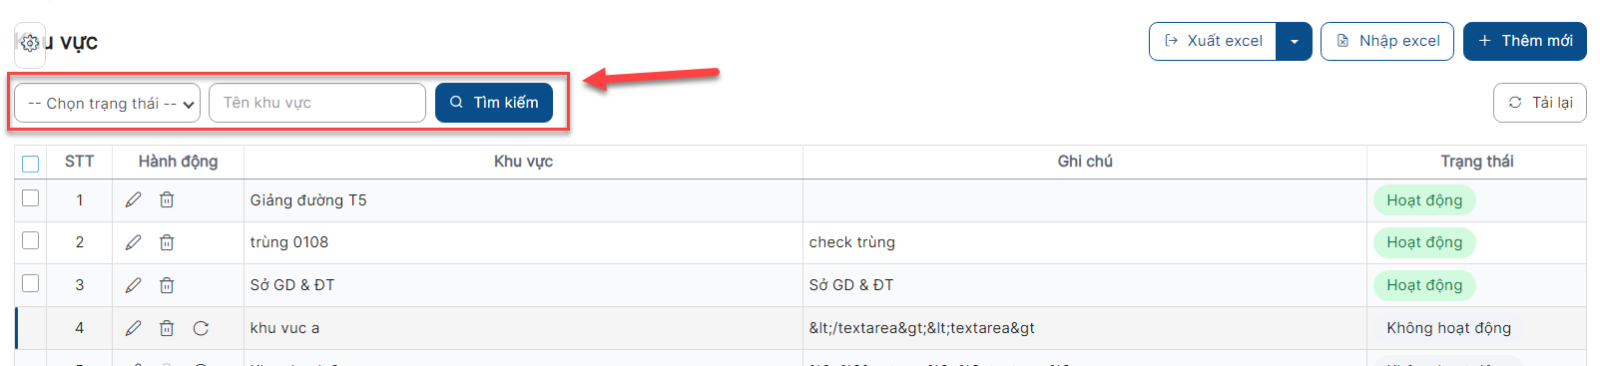Expand the Xuất excel dropdown arrow
Image resolution: width=1600 pixels, height=366 pixels.
point(1294,41)
